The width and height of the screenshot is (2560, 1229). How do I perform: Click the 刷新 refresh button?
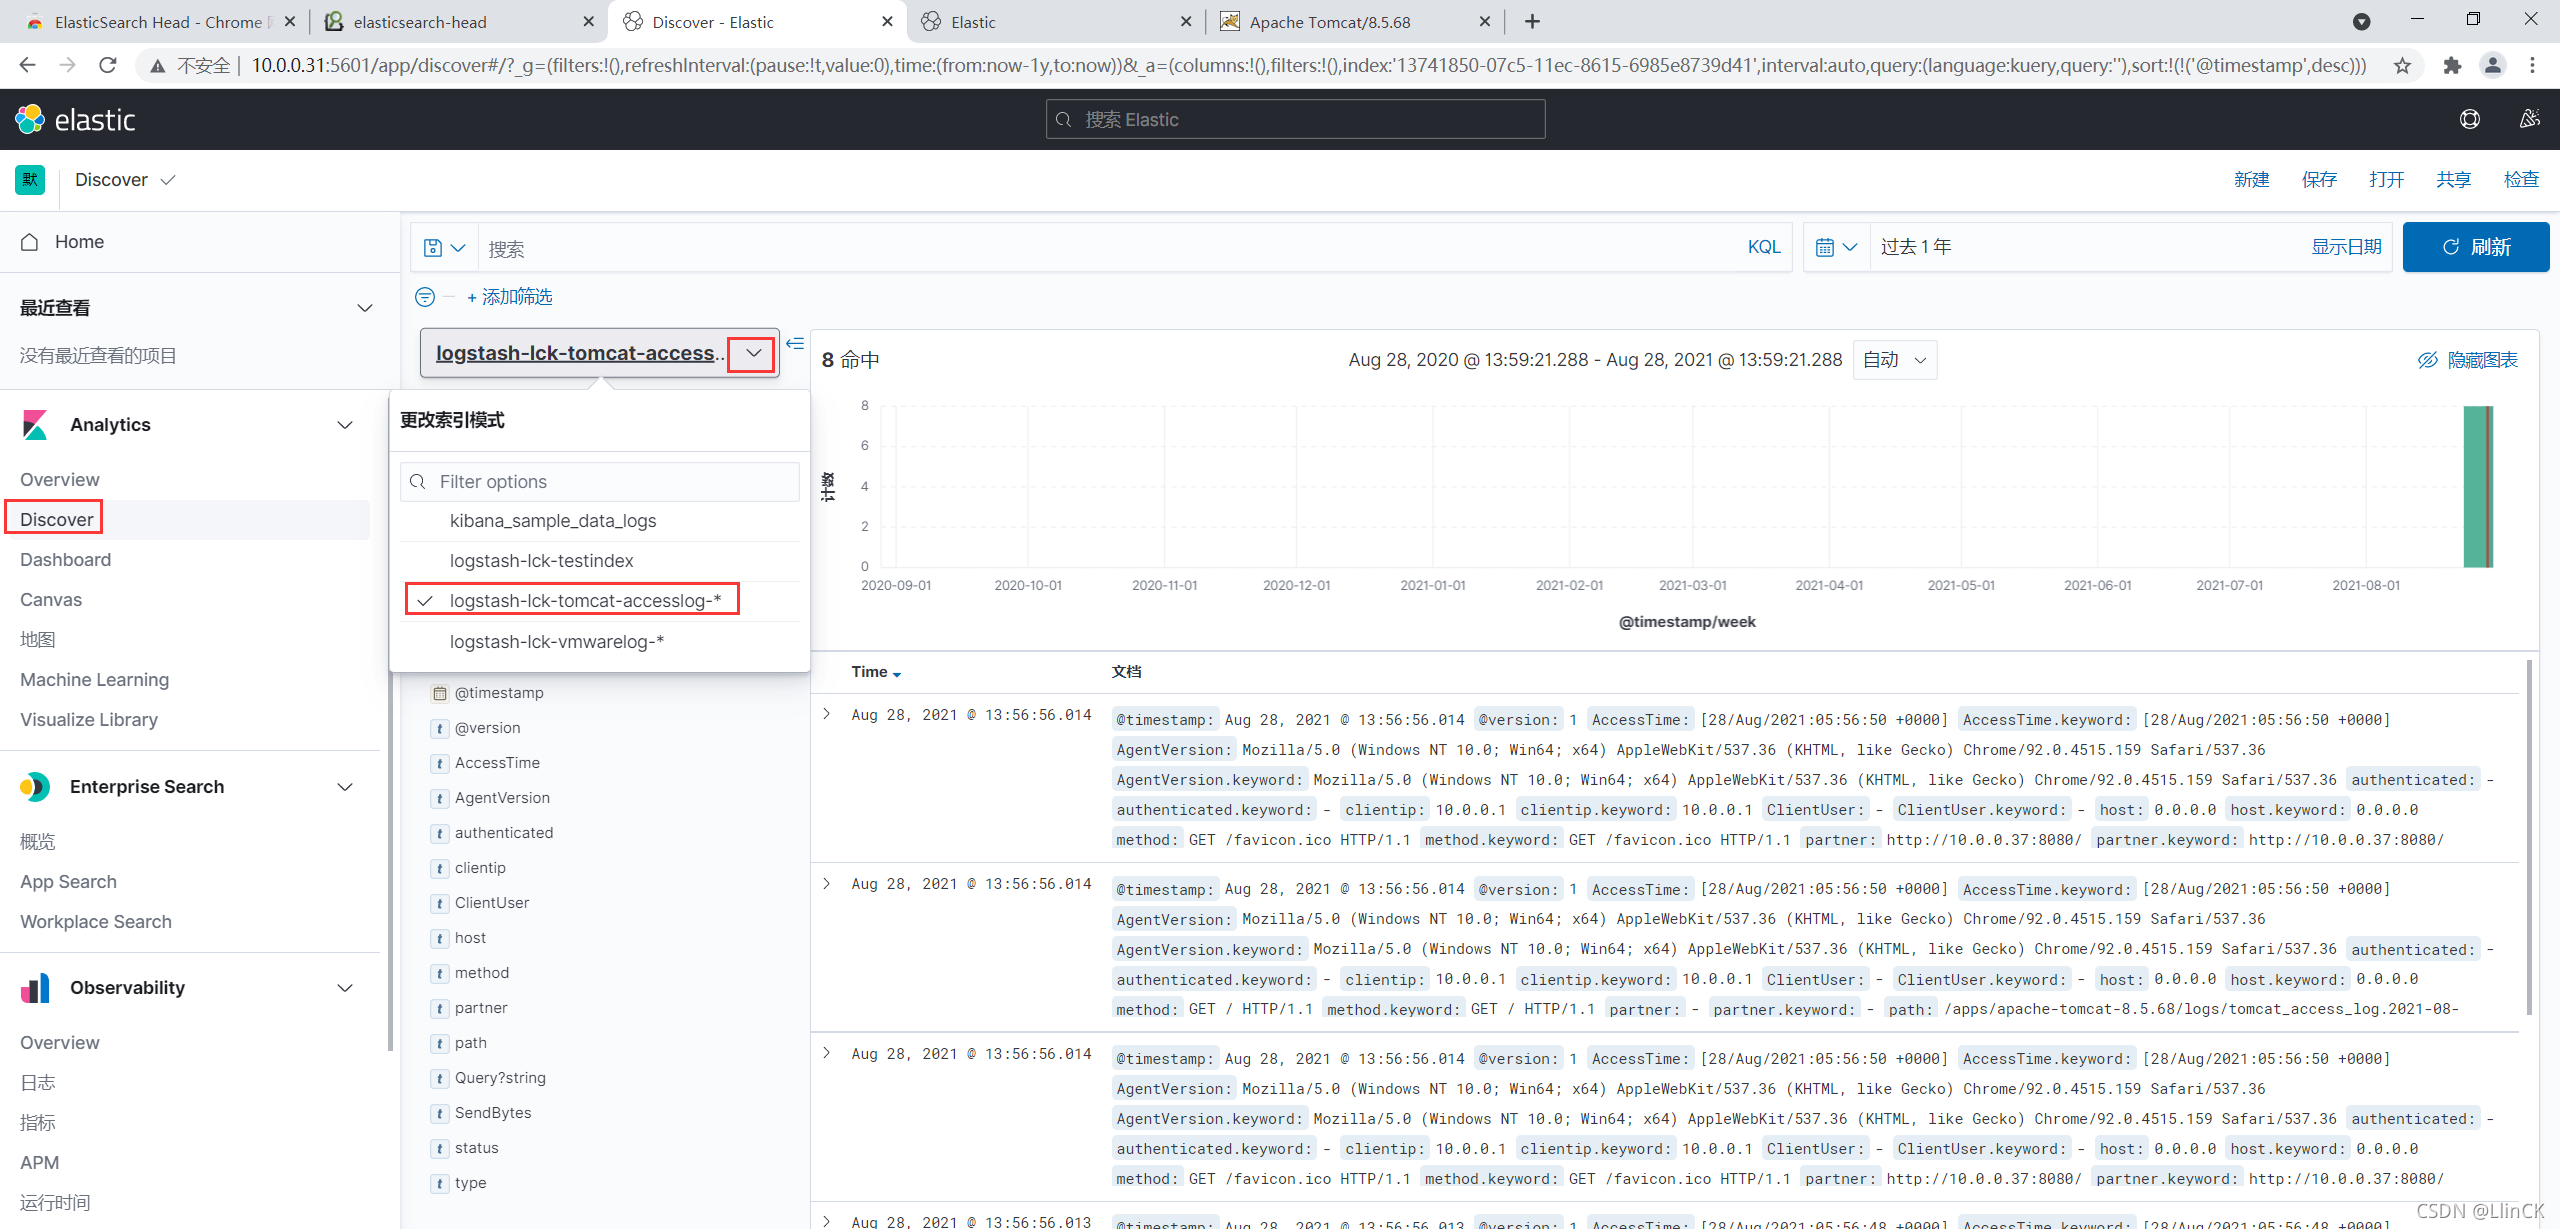[2475, 247]
